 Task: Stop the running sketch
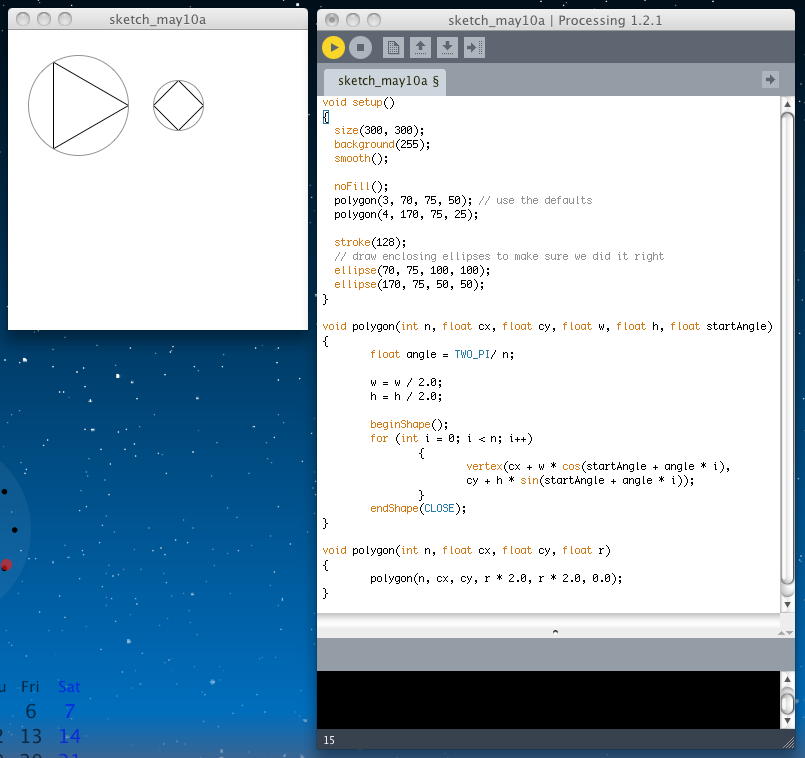tap(360, 47)
